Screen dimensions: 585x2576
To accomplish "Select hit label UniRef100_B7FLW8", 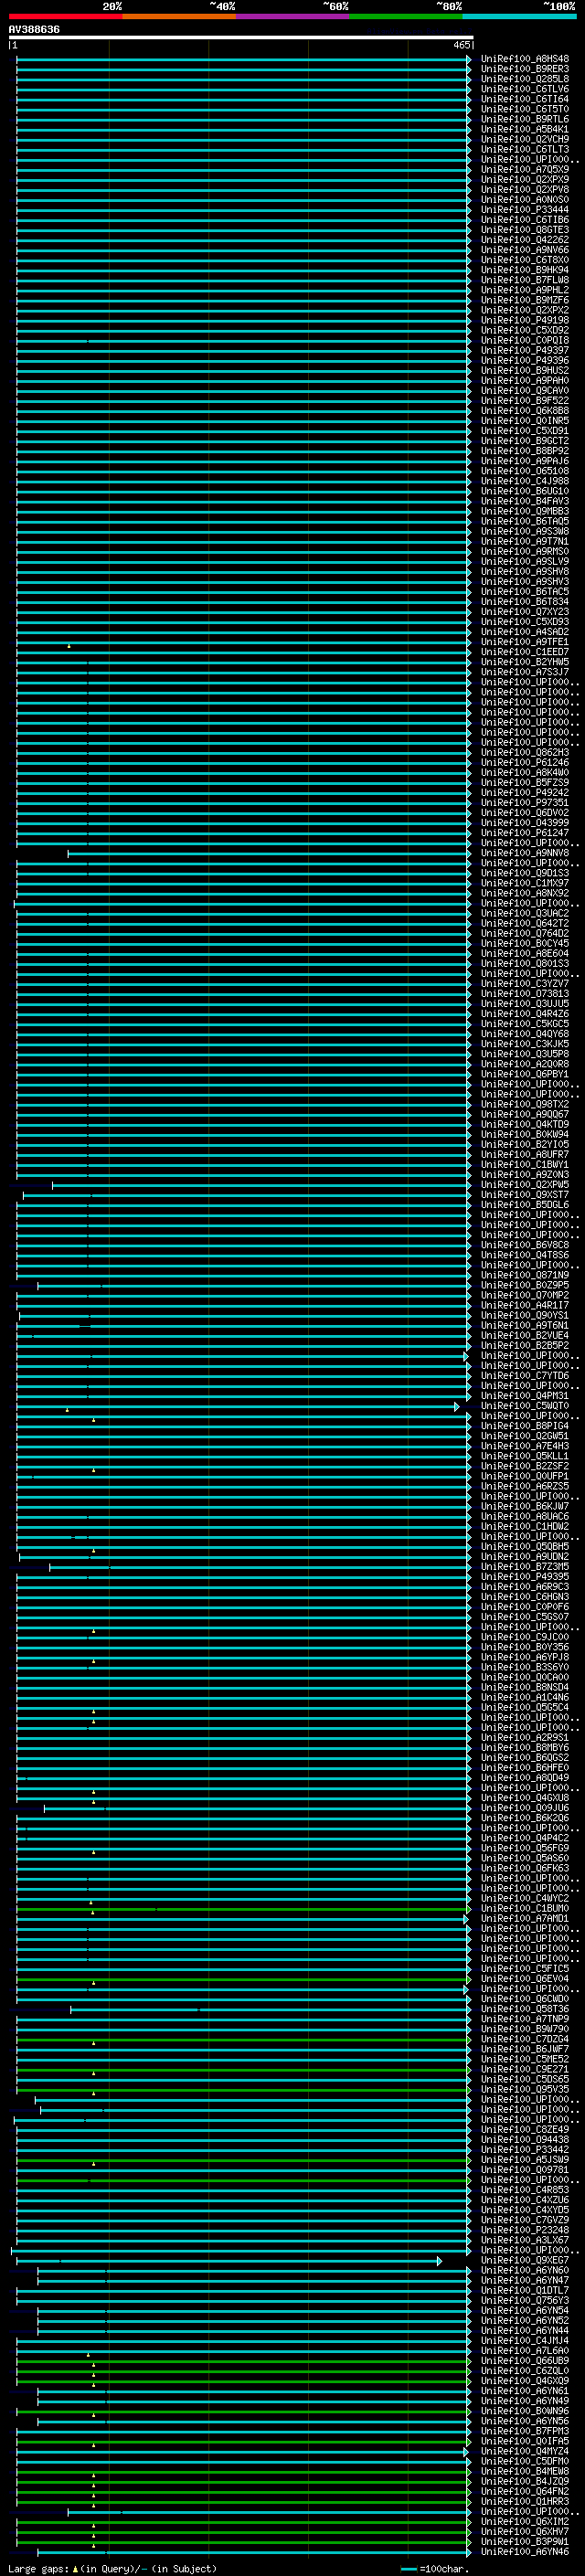I will pos(525,280).
